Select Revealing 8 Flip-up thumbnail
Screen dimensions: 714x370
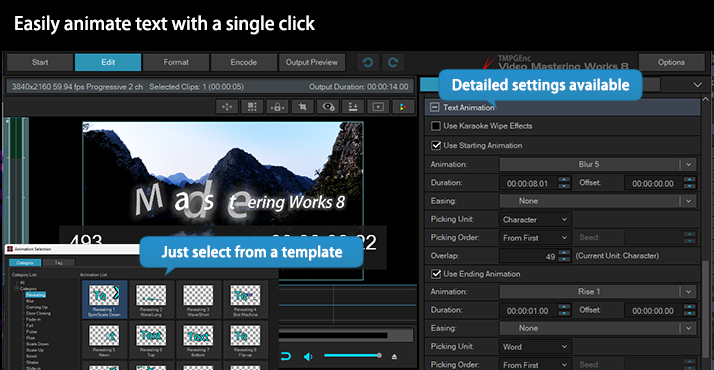pos(245,340)
